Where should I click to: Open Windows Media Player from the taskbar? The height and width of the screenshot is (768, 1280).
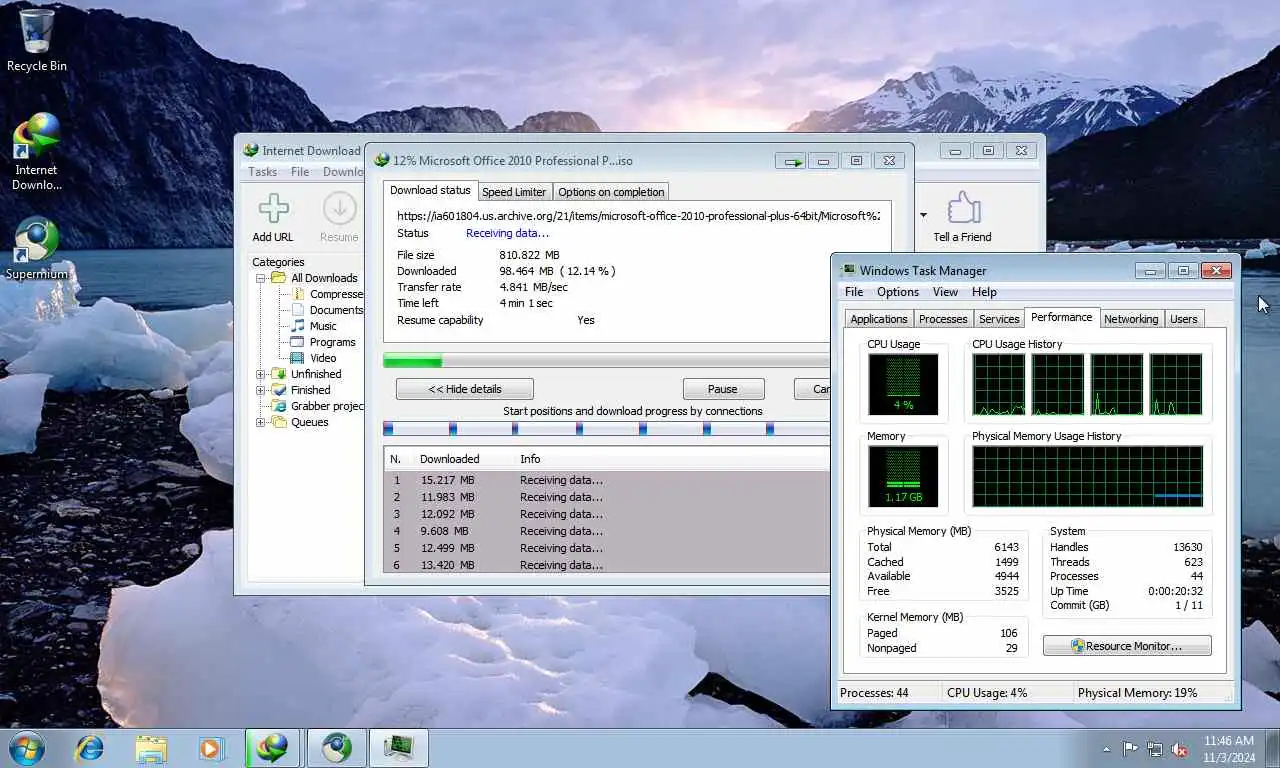[x=211, y=748]
